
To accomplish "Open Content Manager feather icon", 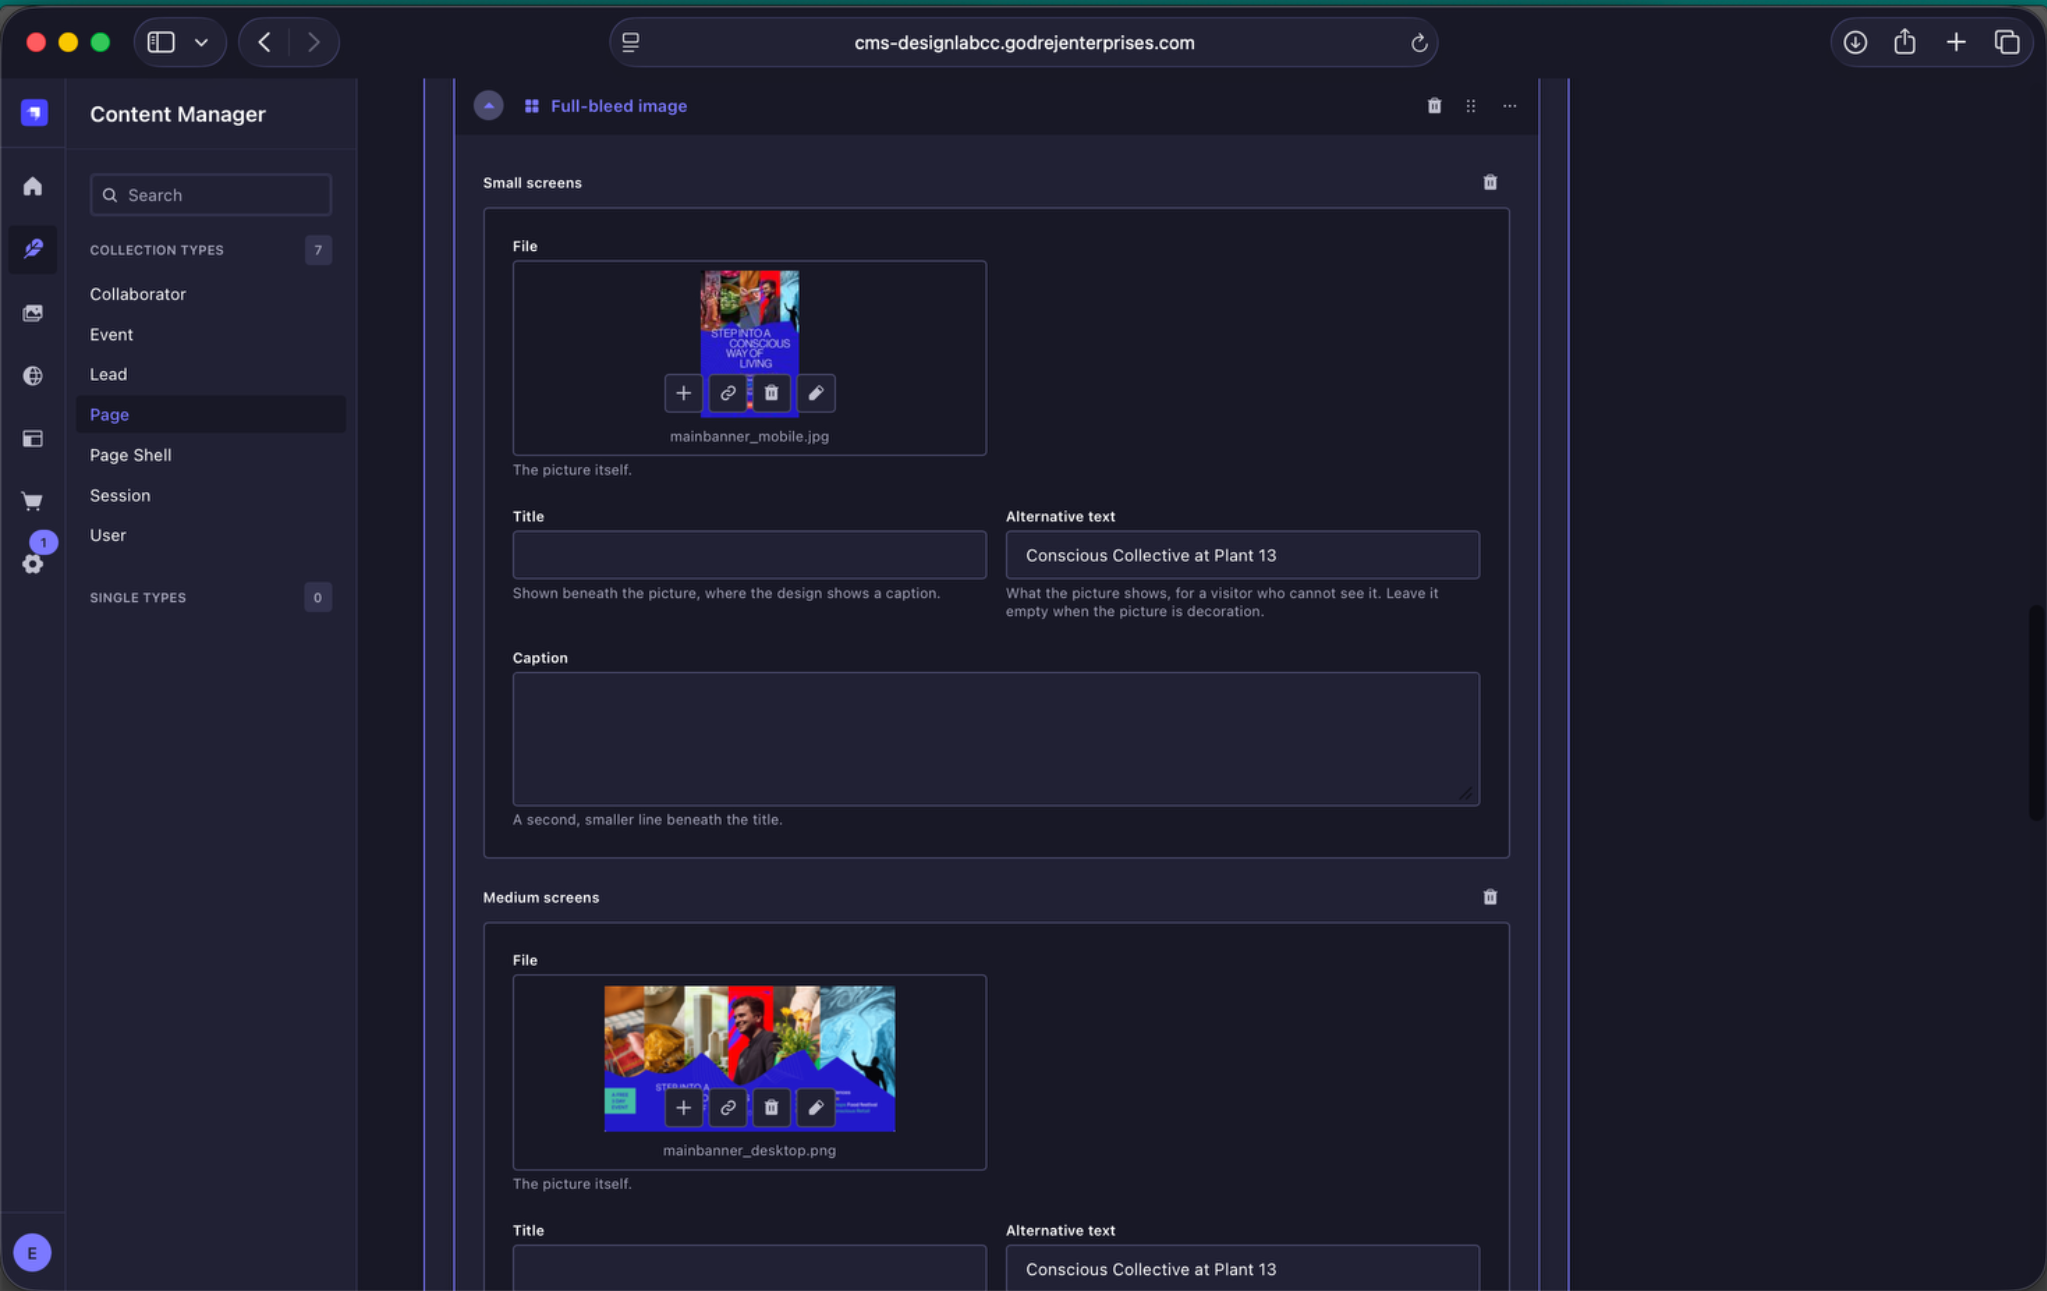I will click(33, 248).
